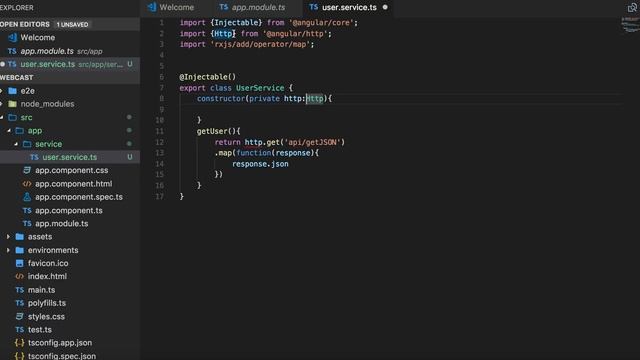This screenshot has width=640, height=360.
Task: Click 'api/getJSON' string on line 12
Action: click(x=313, y=142)
